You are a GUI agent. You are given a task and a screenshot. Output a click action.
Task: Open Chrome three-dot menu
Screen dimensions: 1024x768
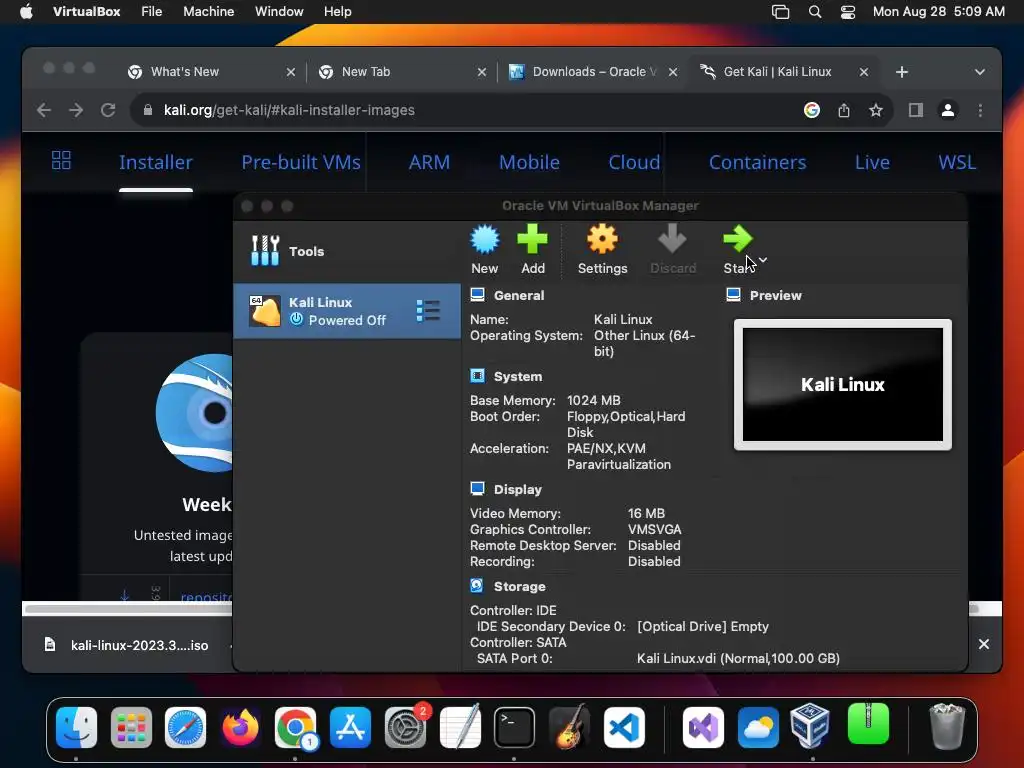980,110
